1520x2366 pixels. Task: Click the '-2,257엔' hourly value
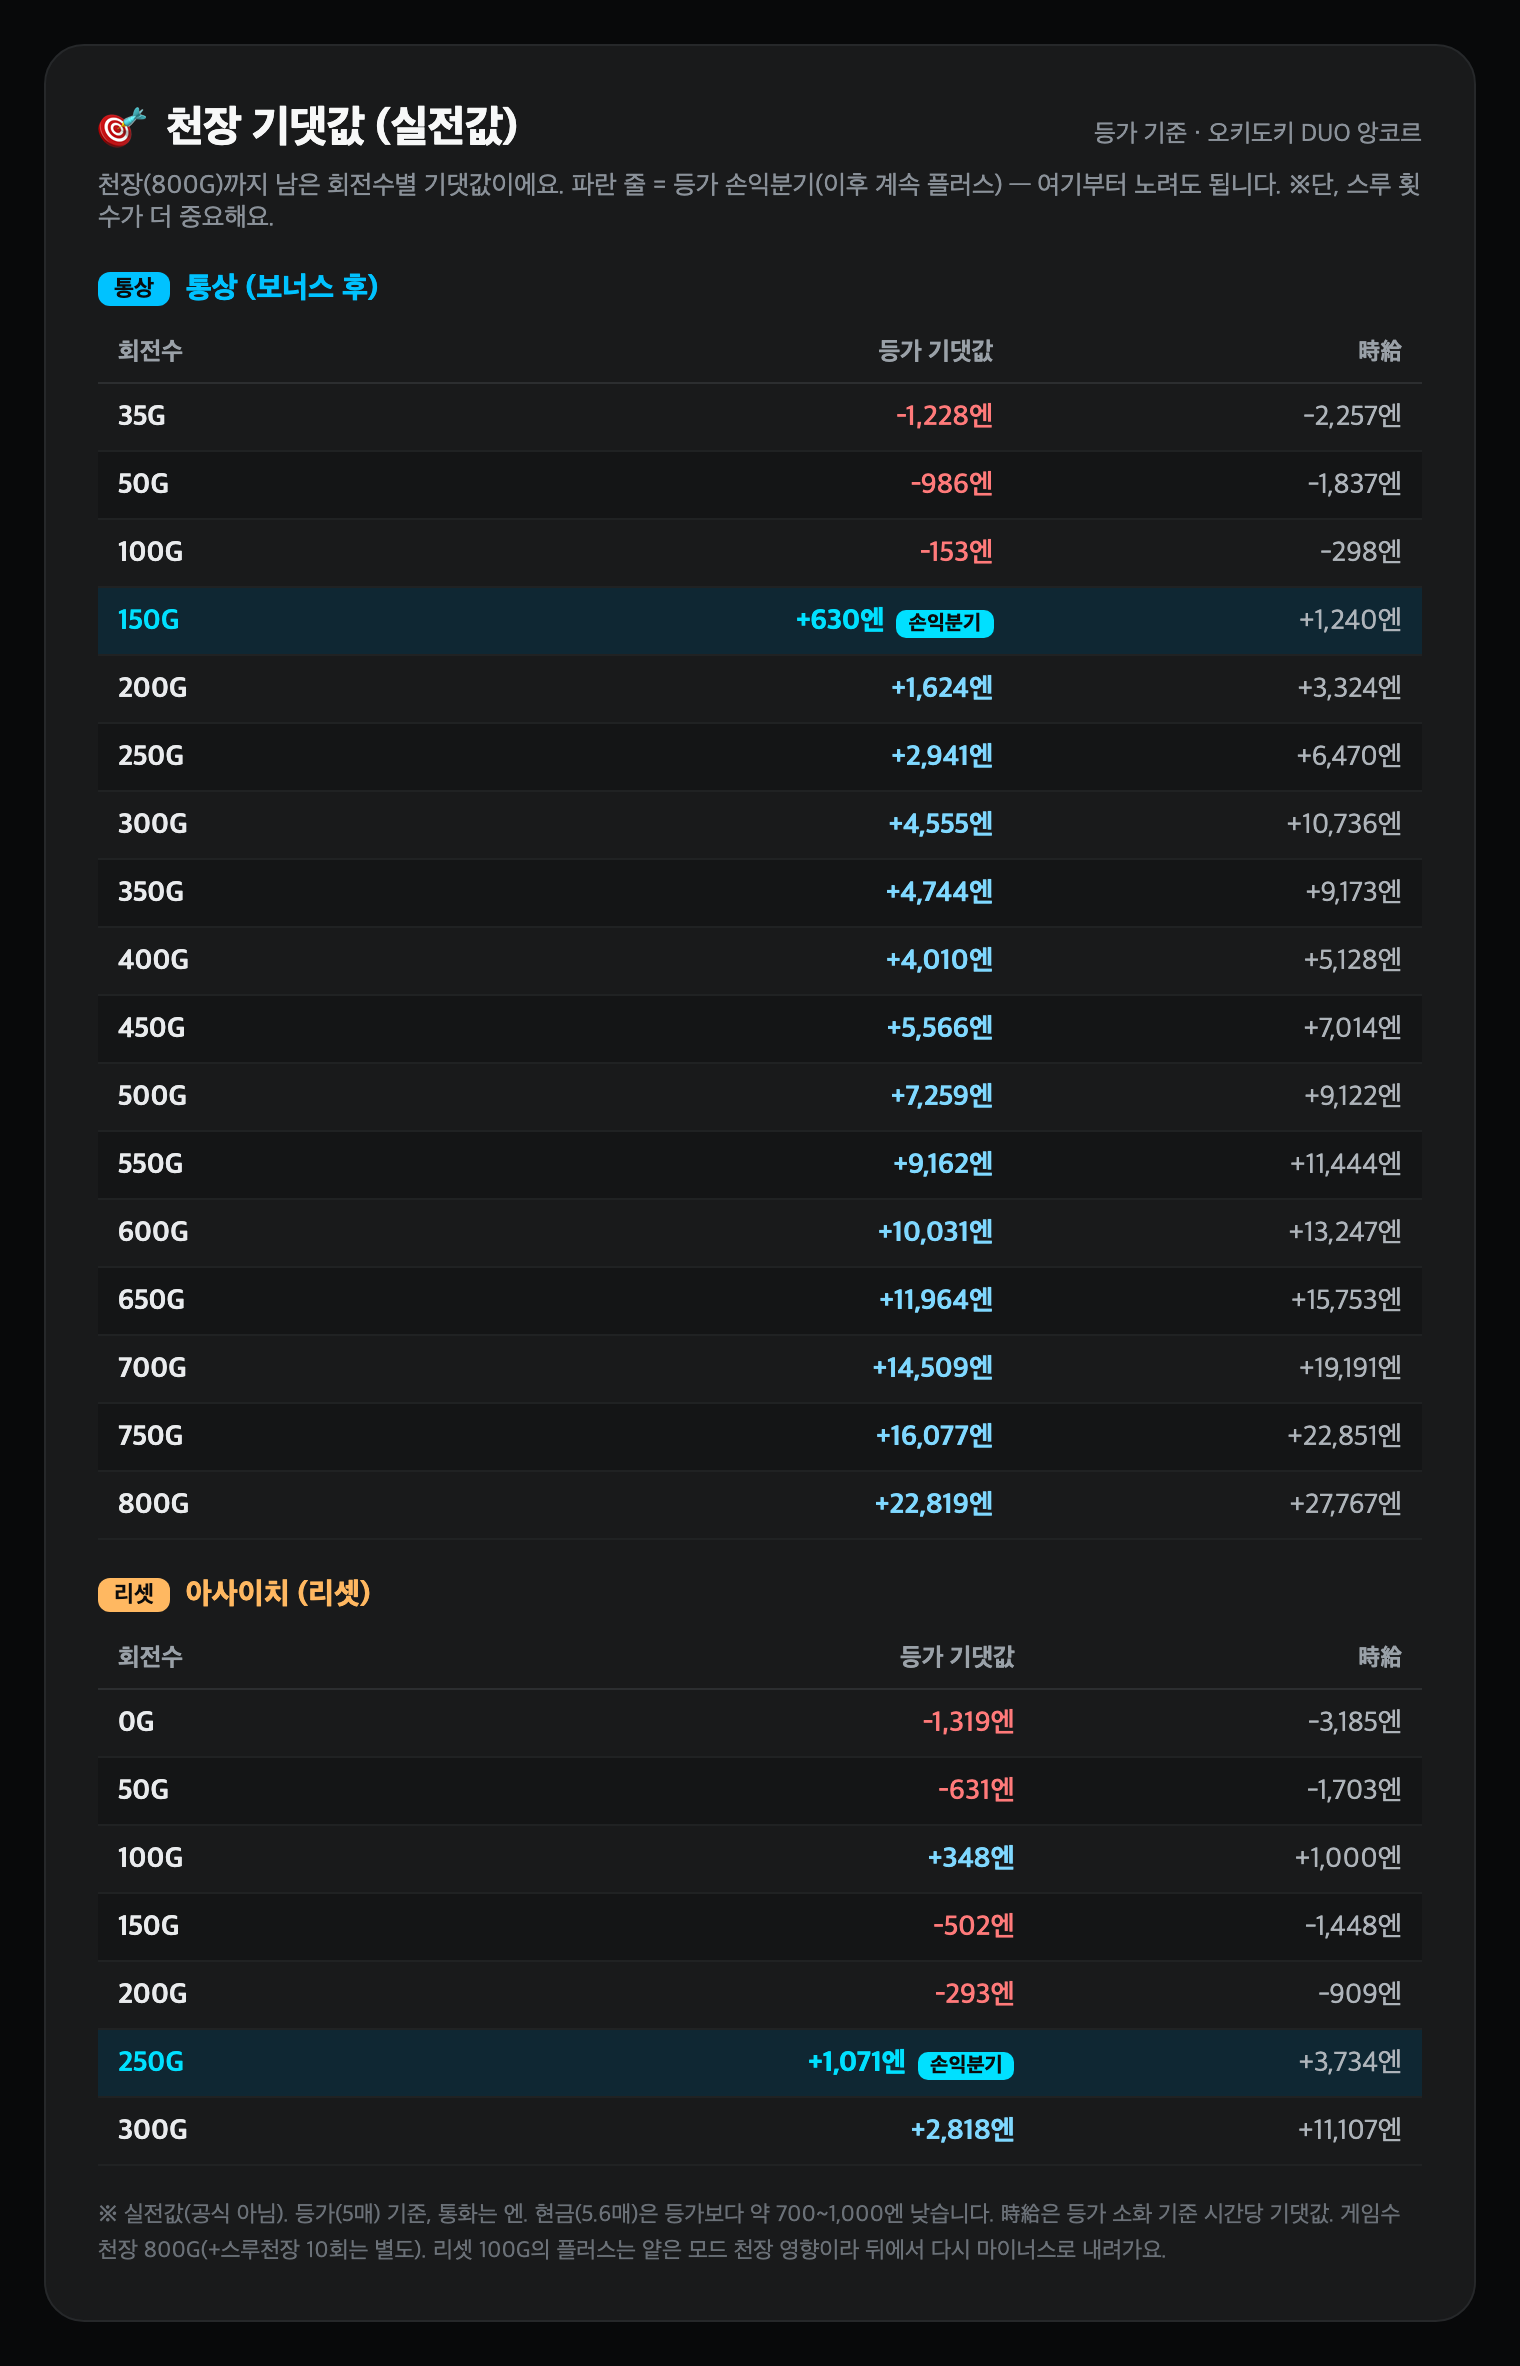click(1352, 416)
